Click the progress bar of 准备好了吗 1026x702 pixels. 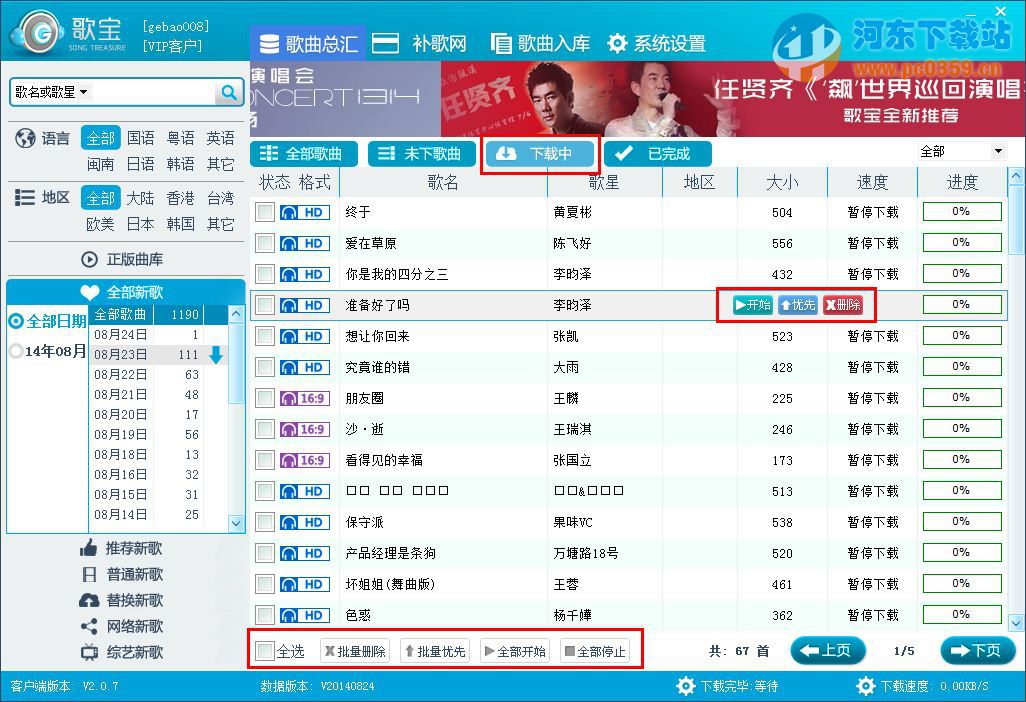[961, 304]
